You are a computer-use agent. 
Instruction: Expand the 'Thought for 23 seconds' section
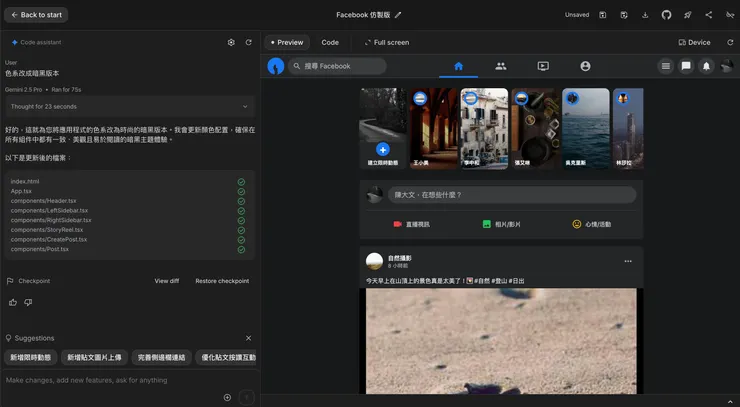130,107
